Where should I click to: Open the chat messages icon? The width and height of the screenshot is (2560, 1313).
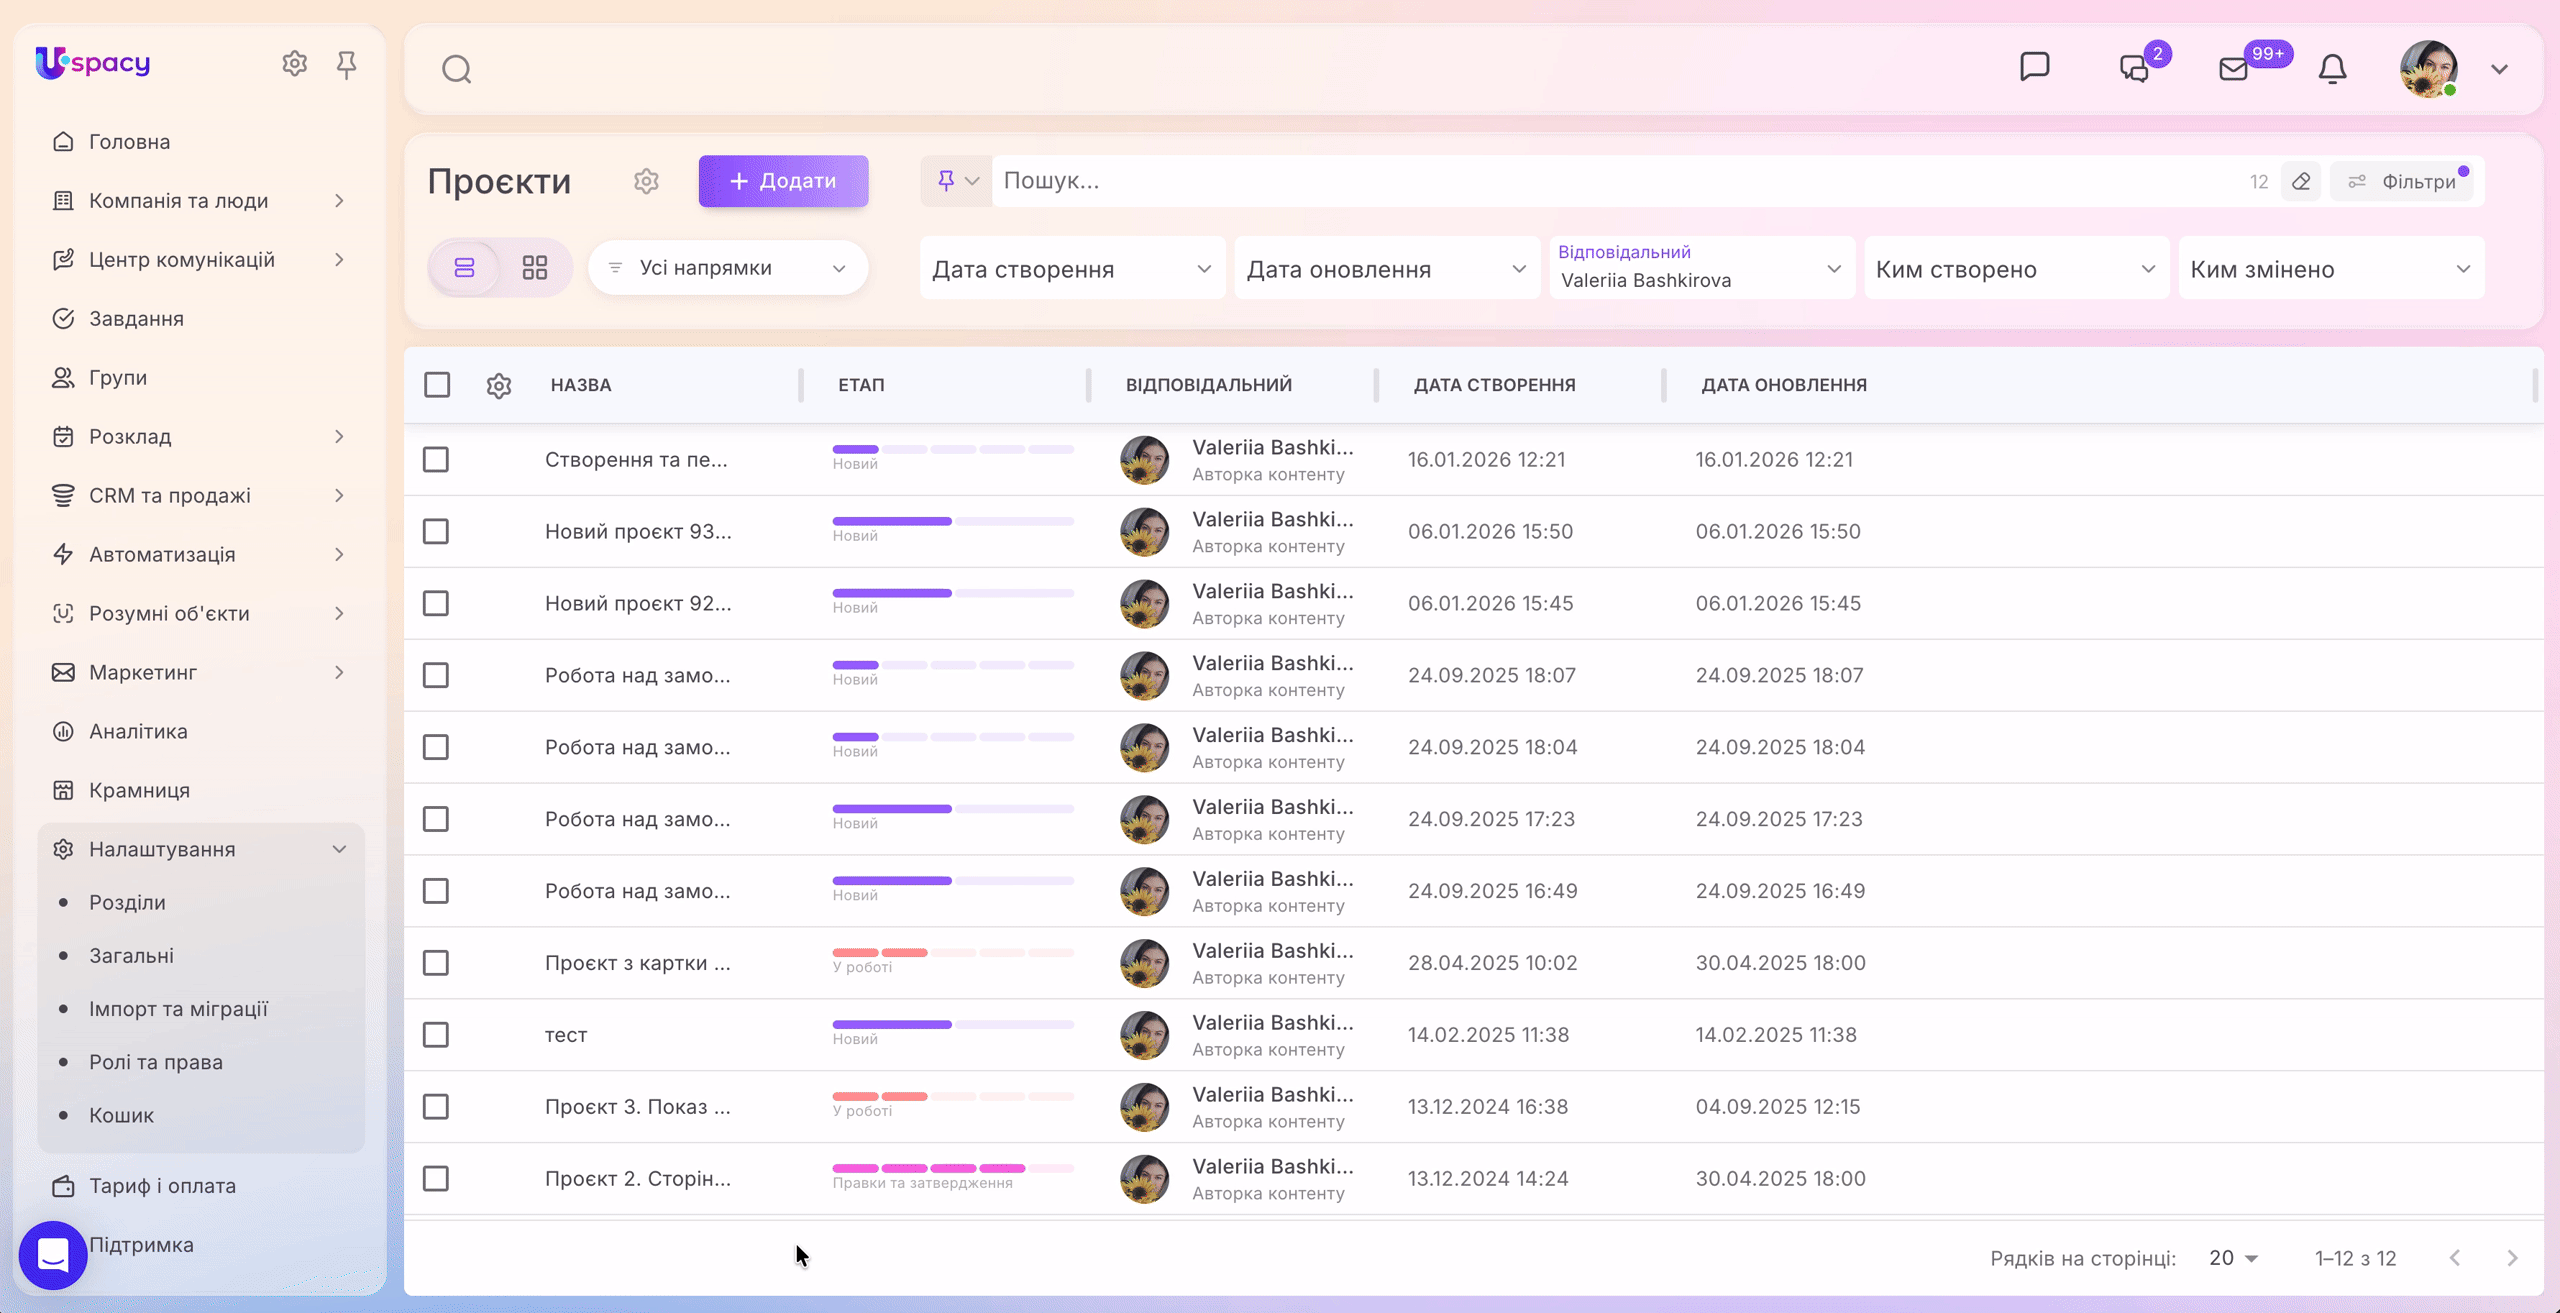pos(2034,67)
